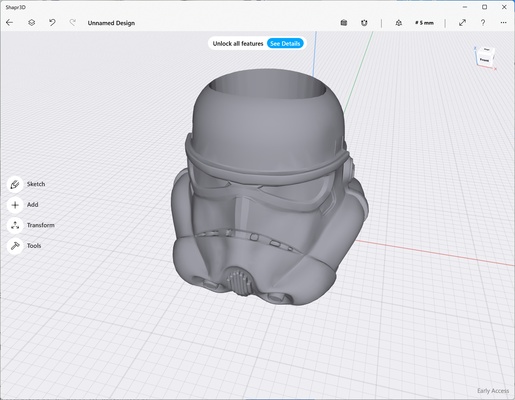
Task: Click the orientation cube top face
Action: pos(487,50)
